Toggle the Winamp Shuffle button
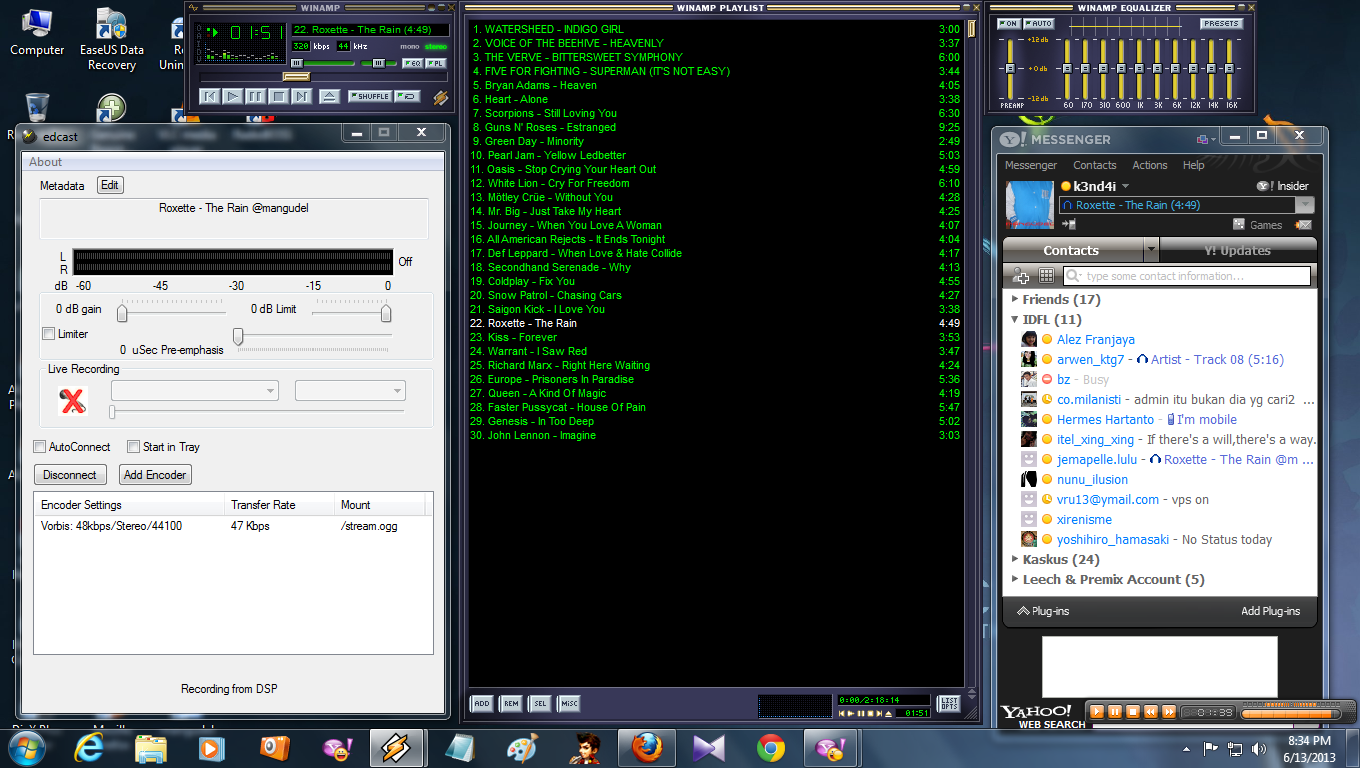 [x=370, y=96]
